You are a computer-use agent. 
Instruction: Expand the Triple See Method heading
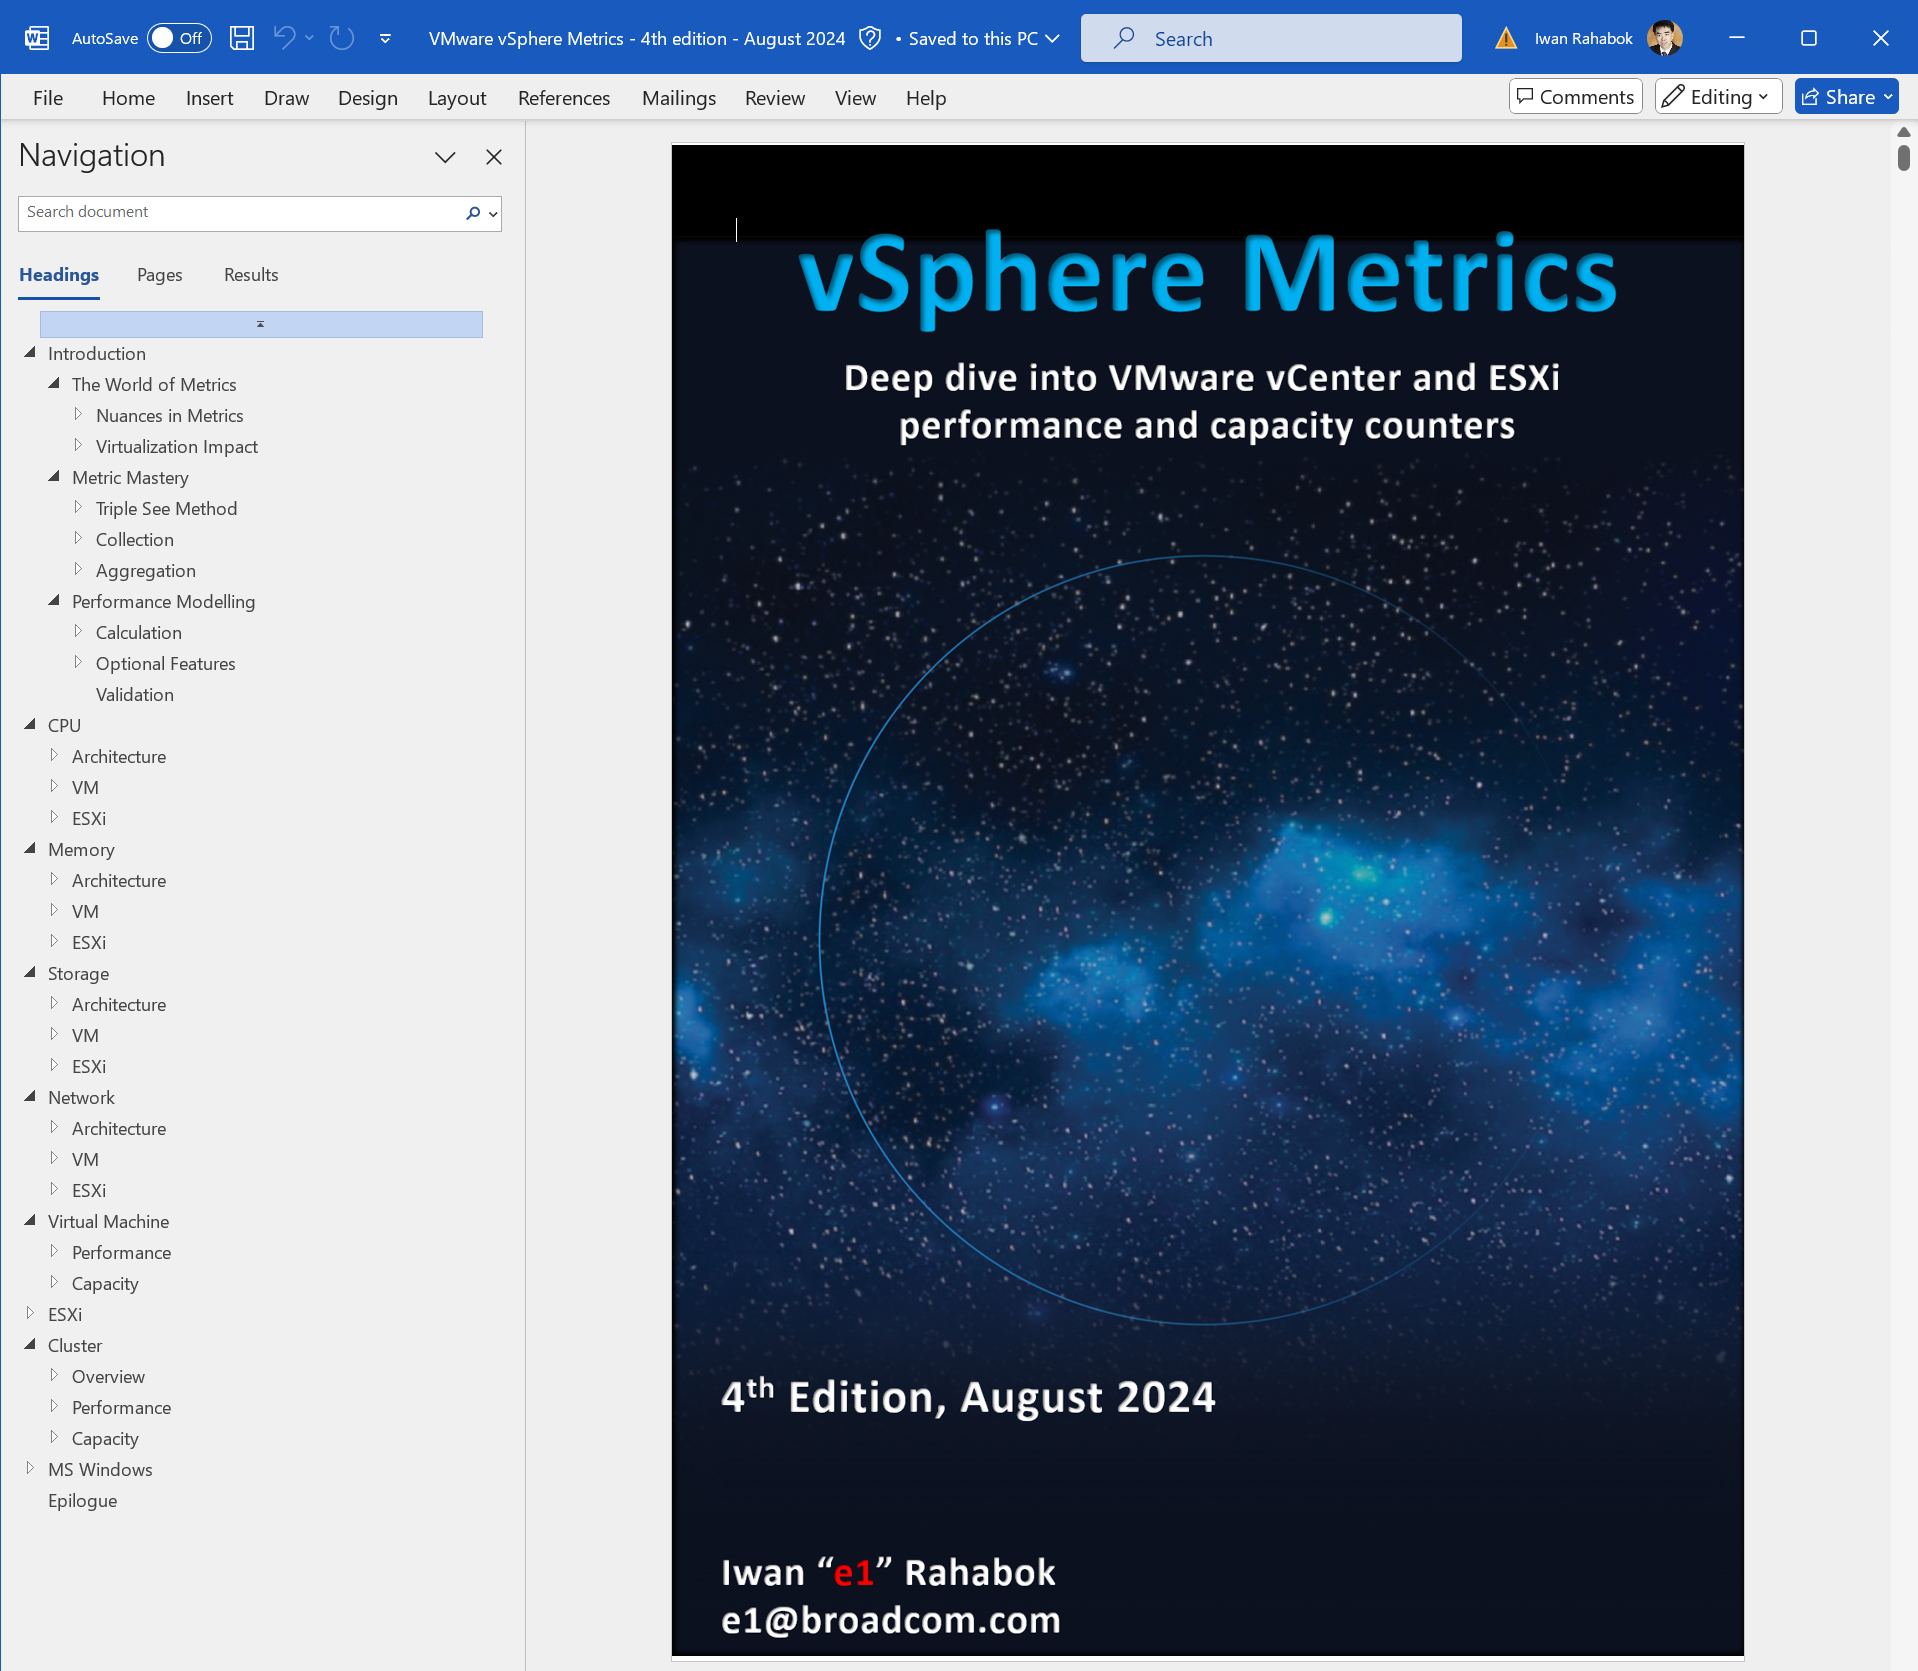(78, 507)
